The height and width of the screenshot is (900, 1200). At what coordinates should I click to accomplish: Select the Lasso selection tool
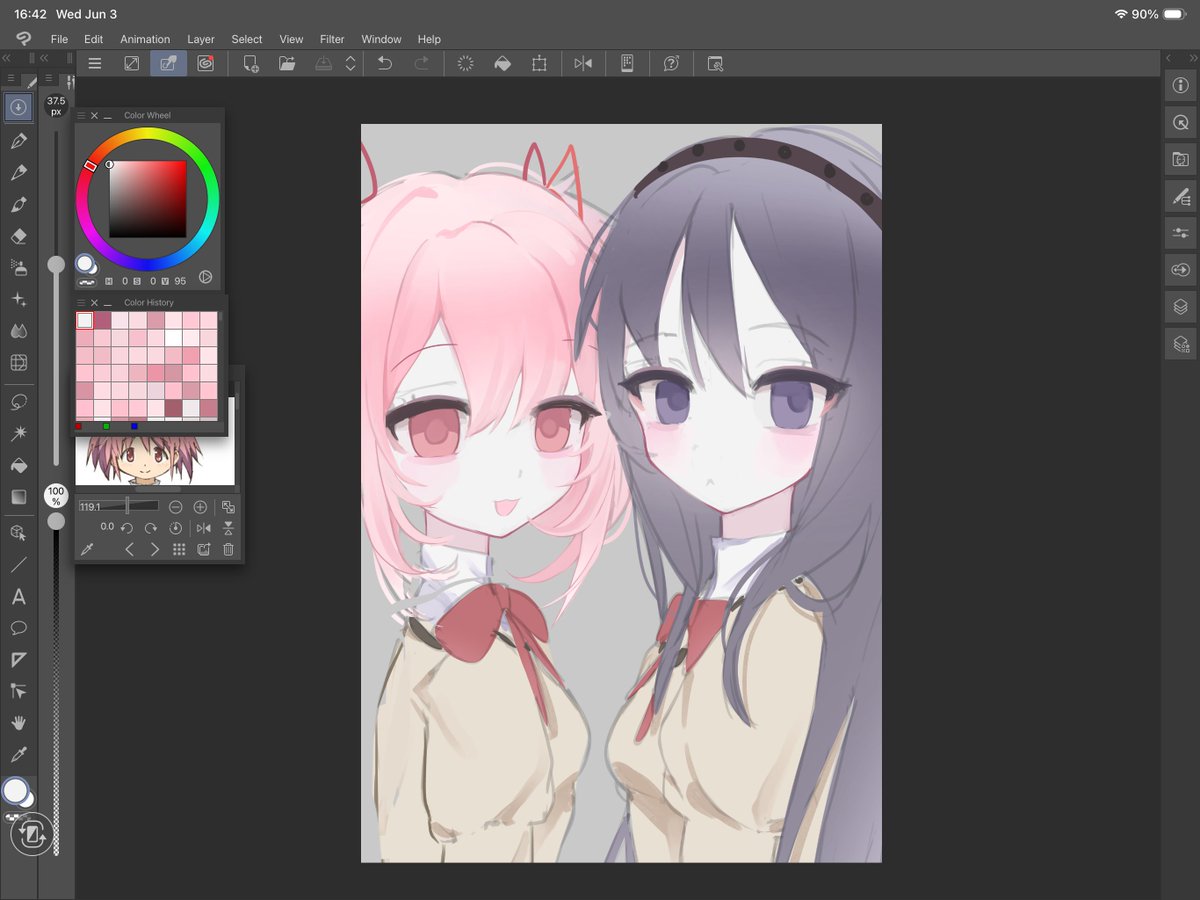18,402
